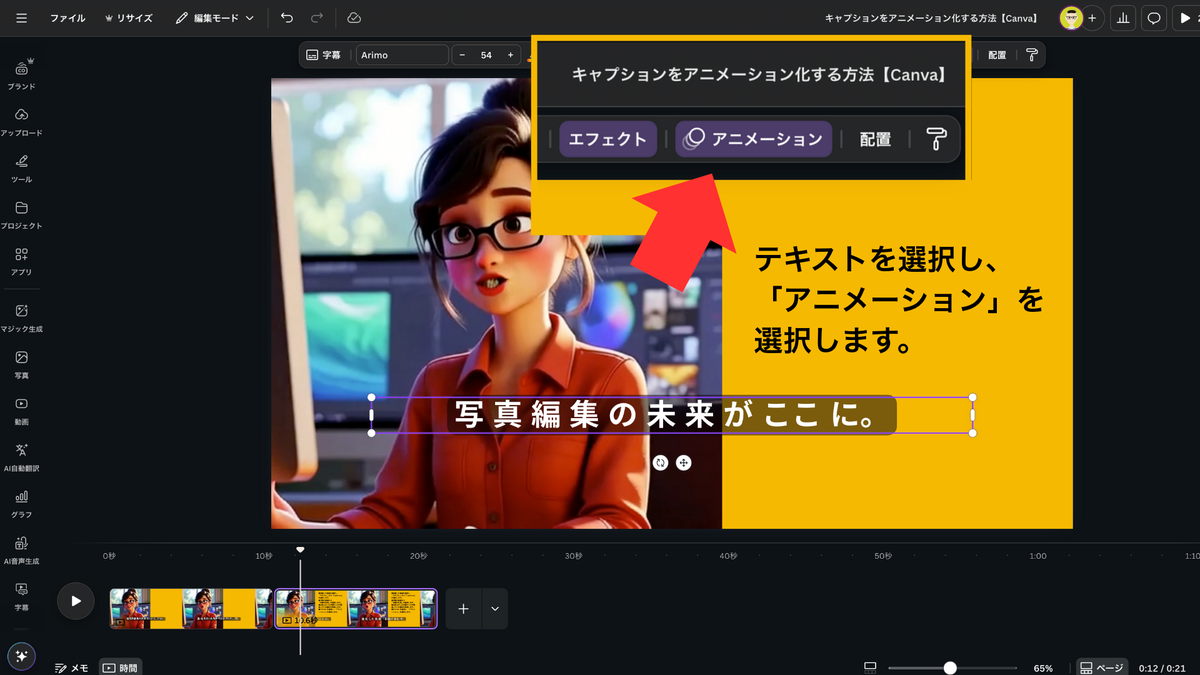1200x675 pixels.
Task: Decrease font size with the minus button
Action: click(463, 55)
